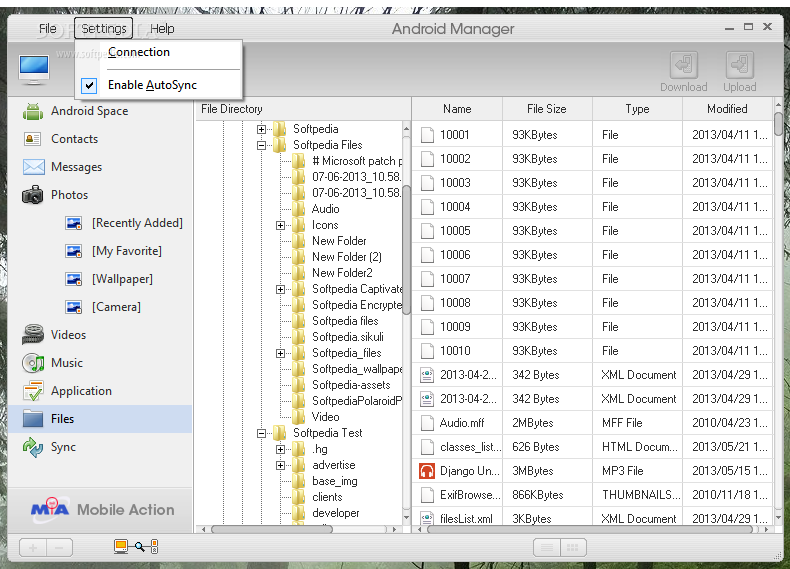This screenshot has height=569, width=790.
Task: Click the directory tree horizontal scrollbar
Action: pos(272,529)
